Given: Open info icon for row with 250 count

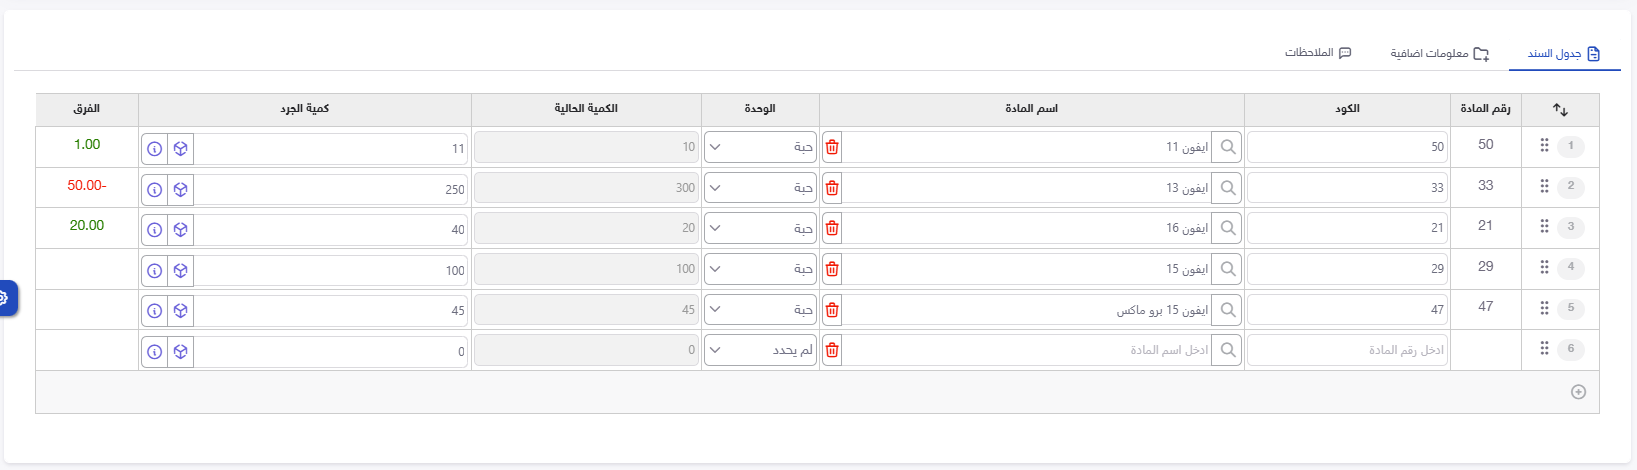Looking at the screenshot, I should 154,189.
